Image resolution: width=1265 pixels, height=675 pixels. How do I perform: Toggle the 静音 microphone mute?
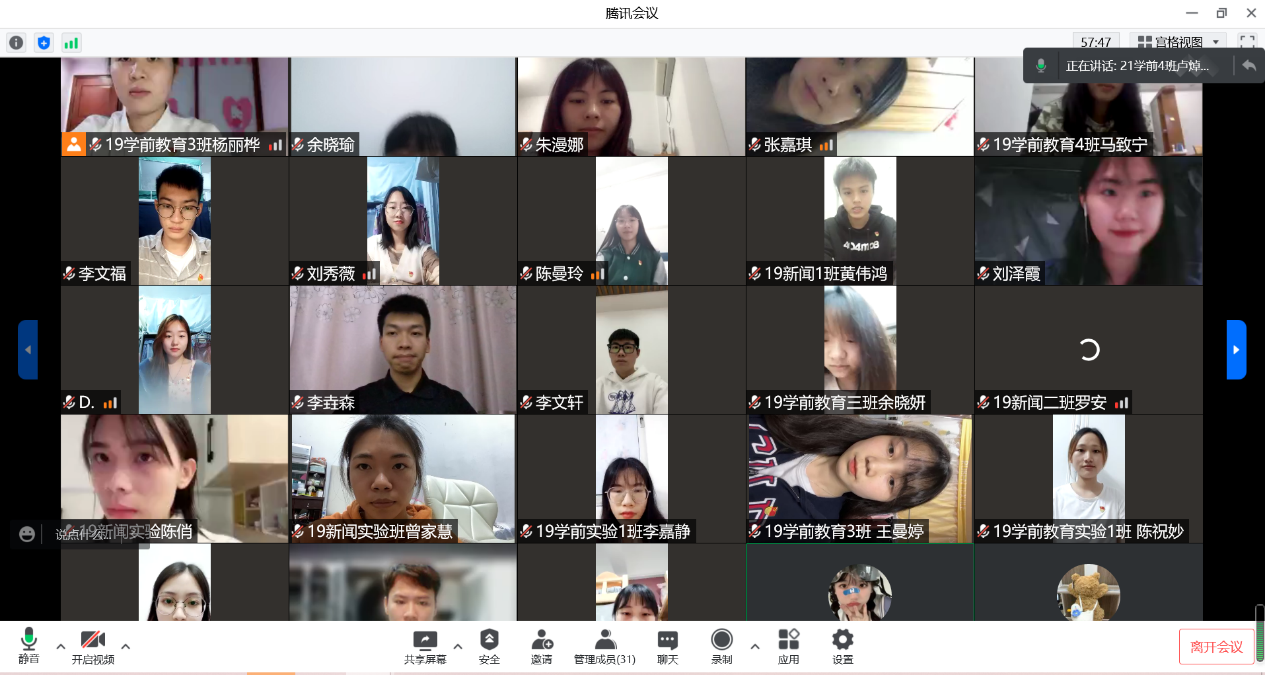29,646
